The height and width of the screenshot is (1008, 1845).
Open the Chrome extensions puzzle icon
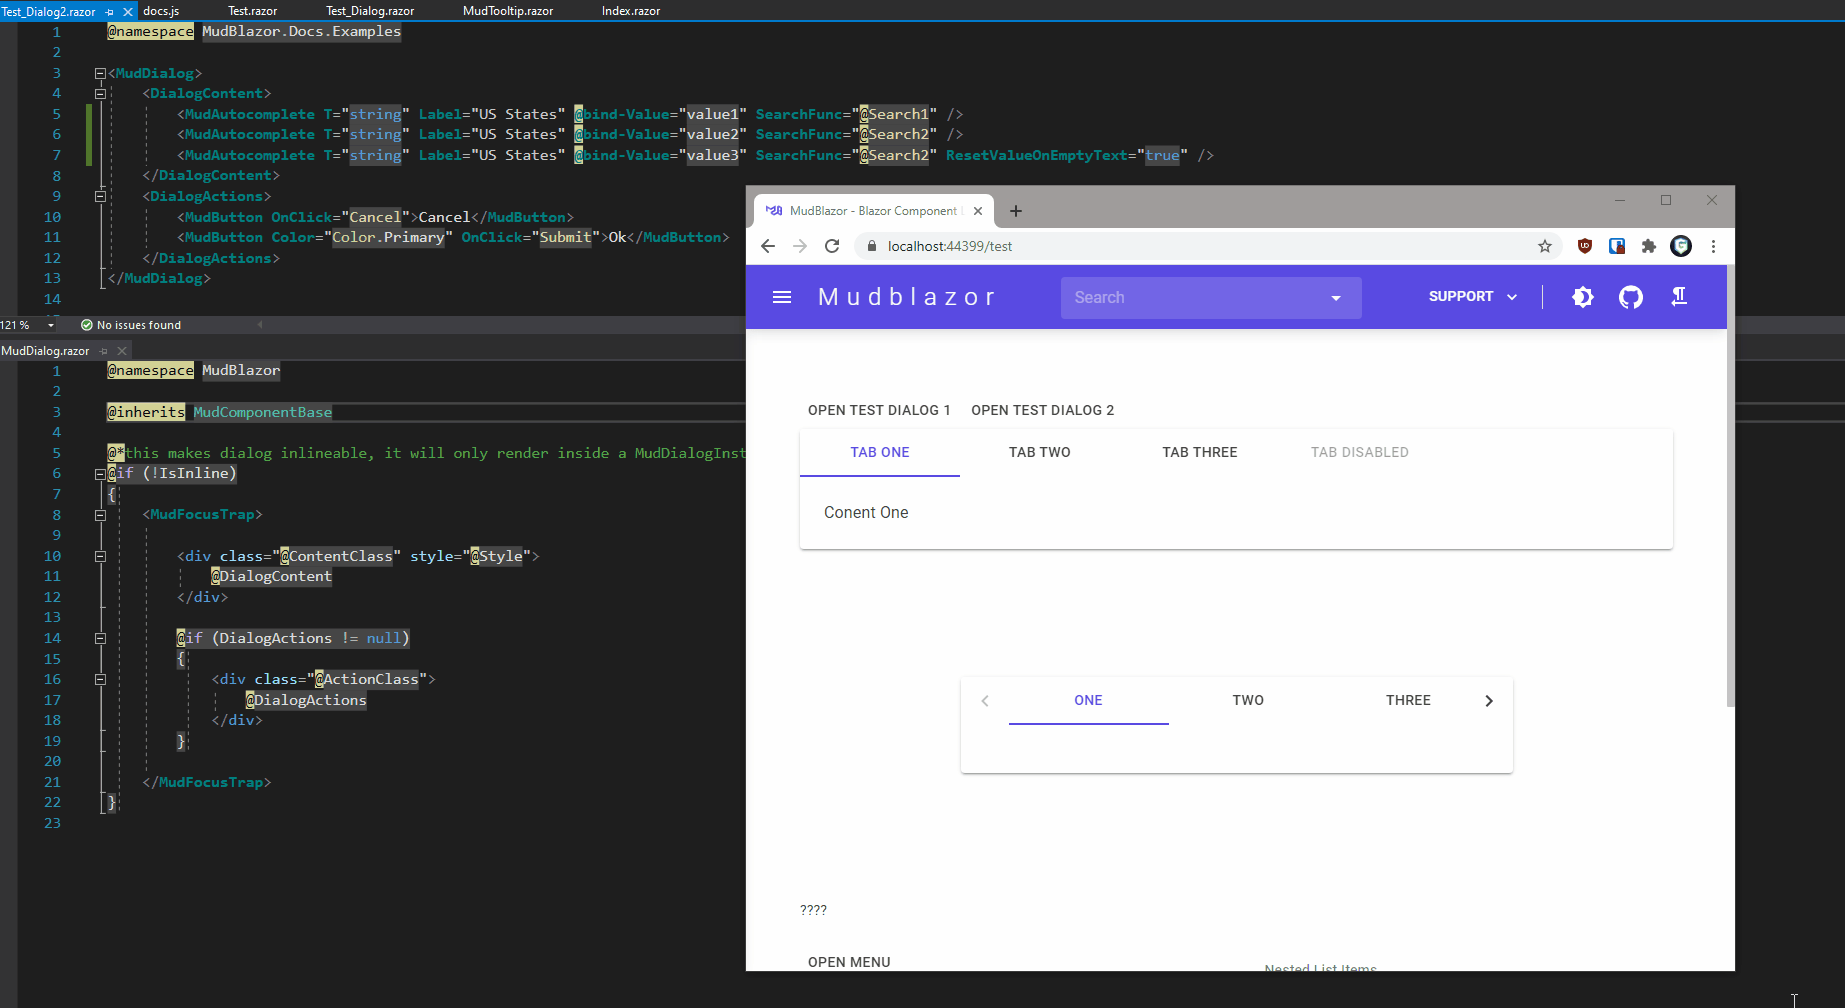1649,246
